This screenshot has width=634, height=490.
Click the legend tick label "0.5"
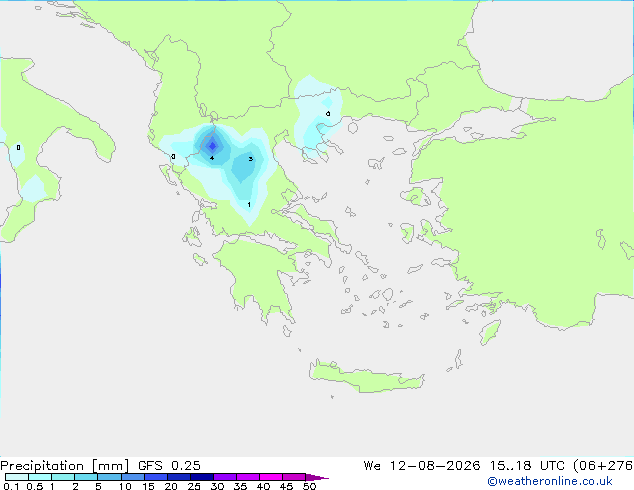click(35, 486)
